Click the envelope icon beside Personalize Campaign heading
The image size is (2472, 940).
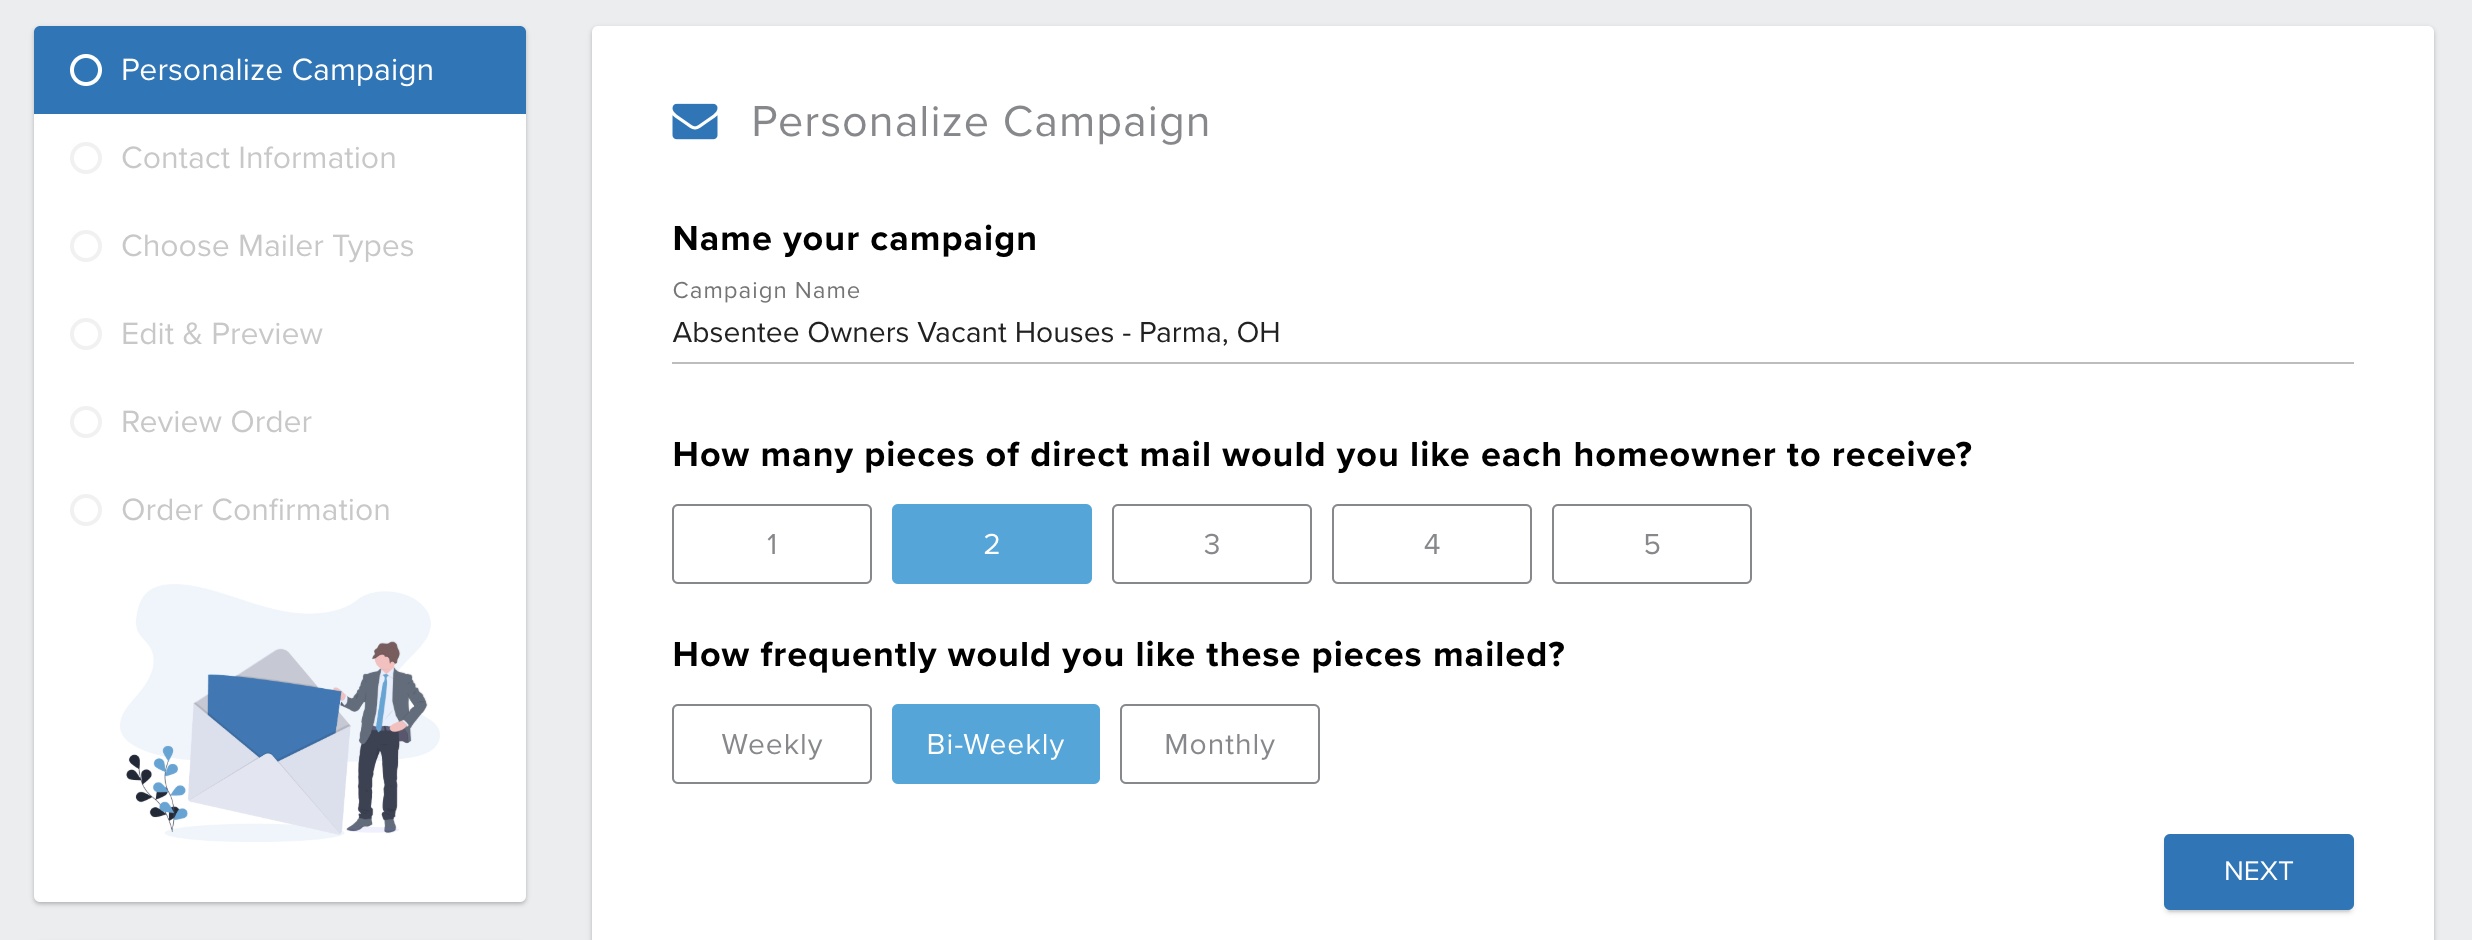pyautogui.click(x=695, y=122)
